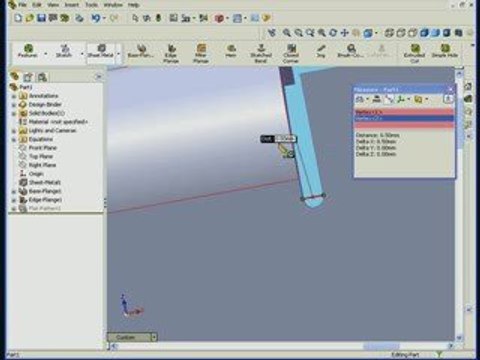Click the Previous View icon
Viewport: 480px width, 360px height.
(x=272, y=33)
